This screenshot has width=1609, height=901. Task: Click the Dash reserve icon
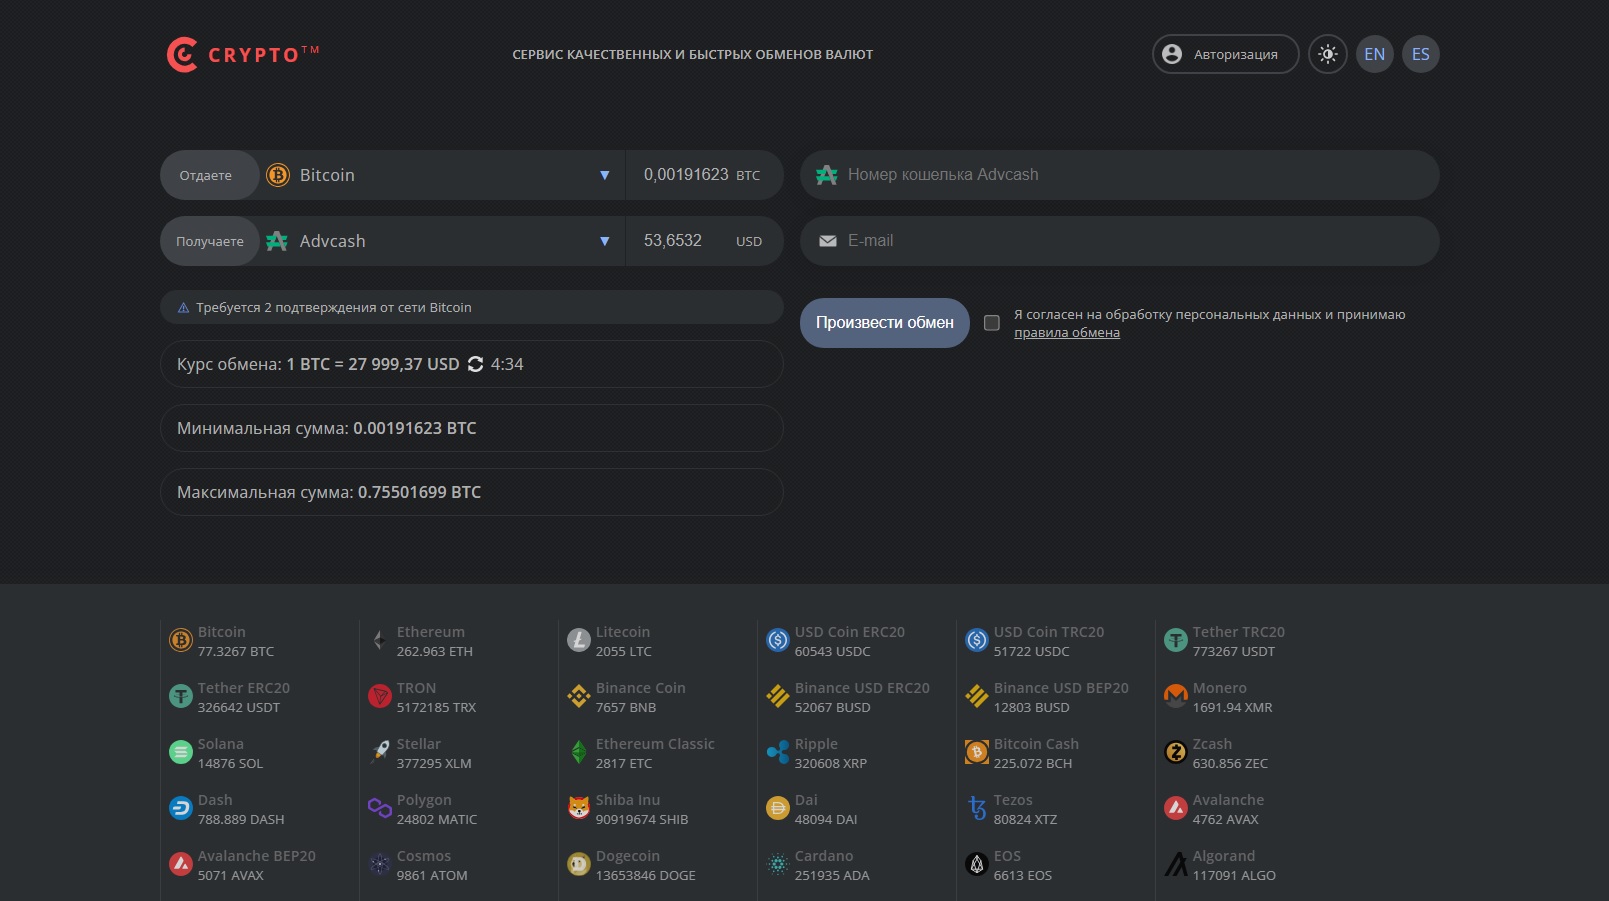(181, 808)
